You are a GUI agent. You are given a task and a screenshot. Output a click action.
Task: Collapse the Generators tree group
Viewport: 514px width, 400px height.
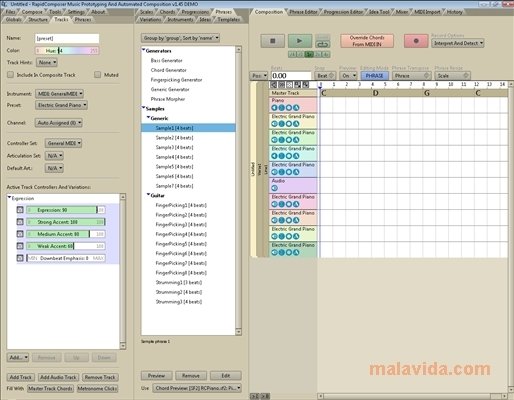click(x=144, y=50)
